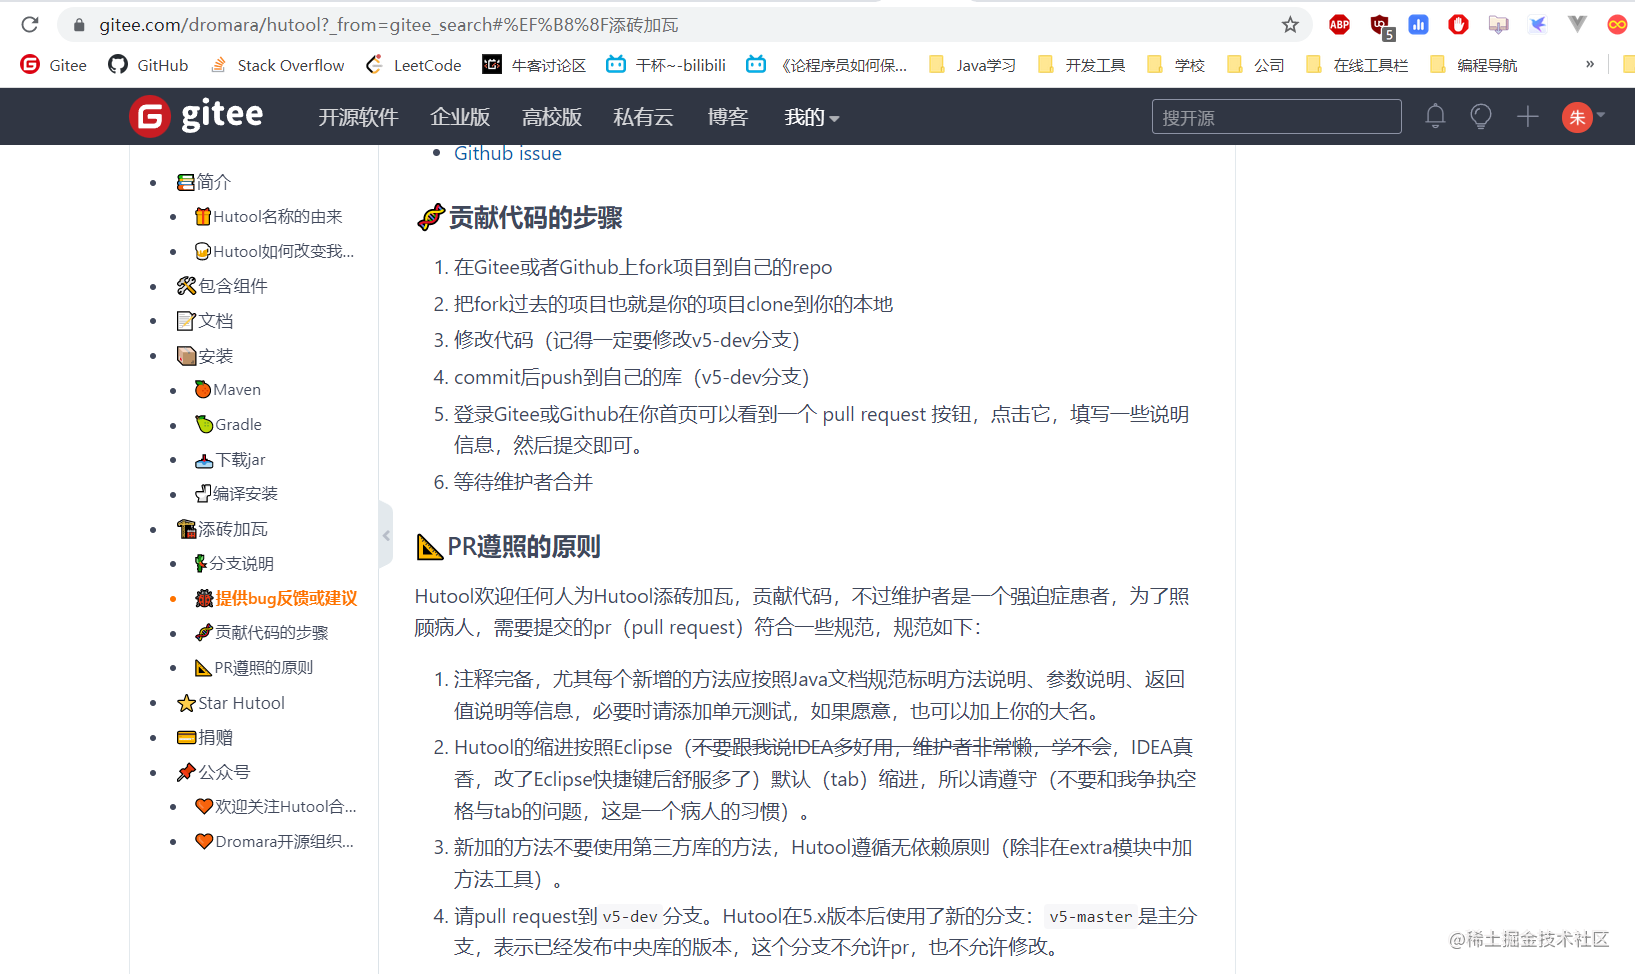1635x974 pixels.
Task: Open the Github issue link
Action: pos(508,153)
